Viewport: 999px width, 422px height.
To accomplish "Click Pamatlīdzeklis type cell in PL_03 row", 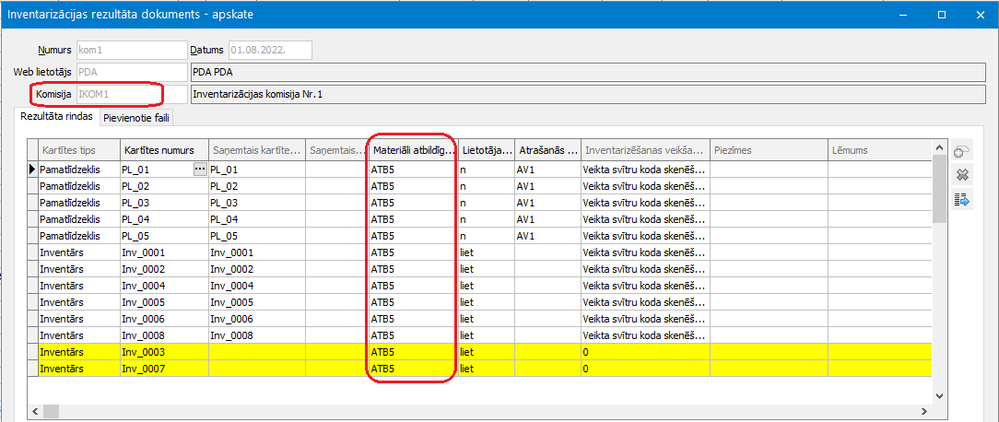I will [79, 202].
